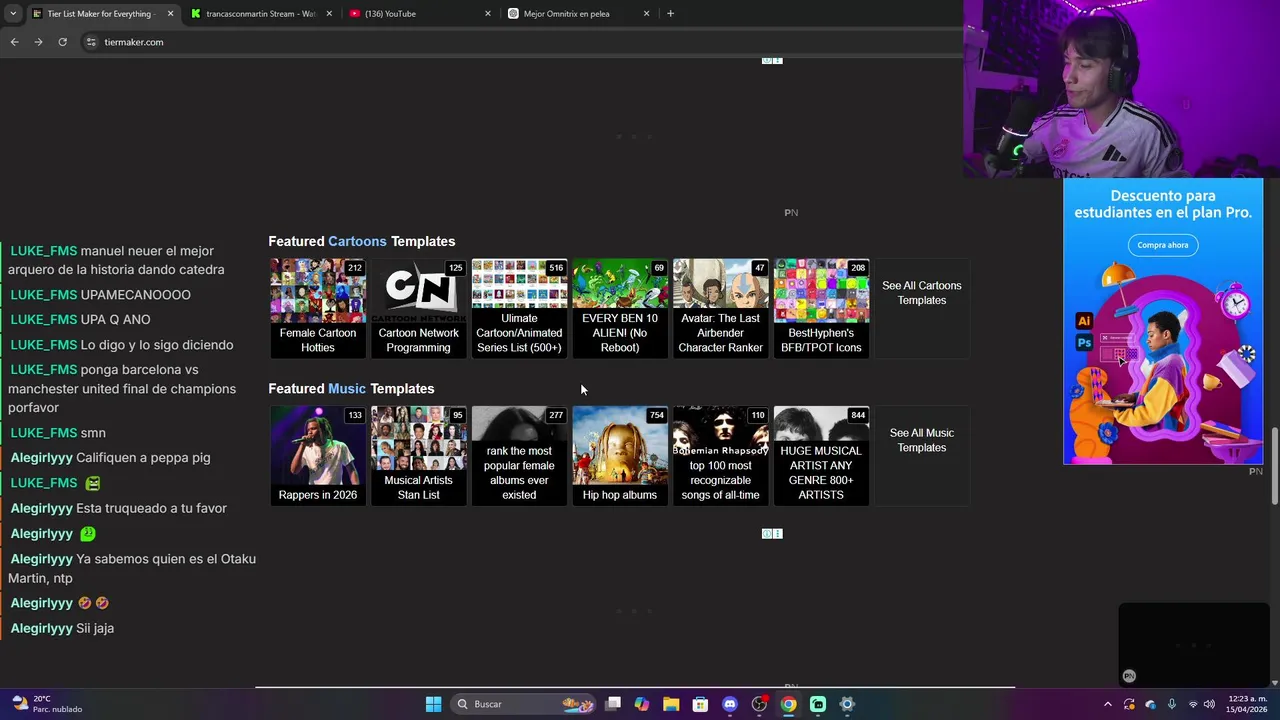
Task: Click LUKE_FMS username on UPAMECANOOOO message
Action: 43,295
